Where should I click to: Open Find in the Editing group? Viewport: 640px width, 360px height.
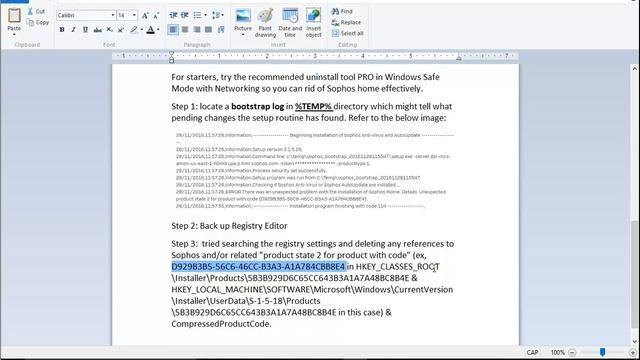(342, 11)
